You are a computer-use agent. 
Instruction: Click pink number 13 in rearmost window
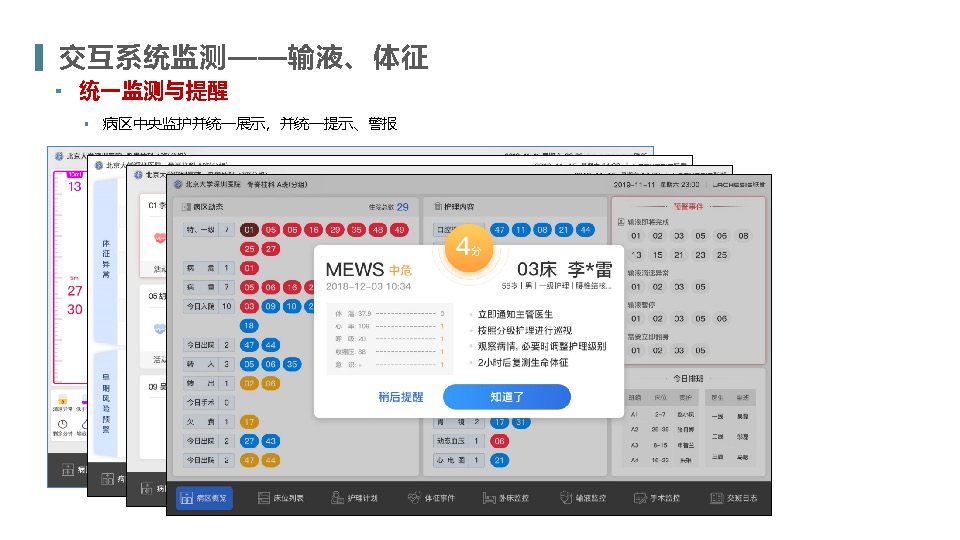pyautogui.click(x=75, y=187)
